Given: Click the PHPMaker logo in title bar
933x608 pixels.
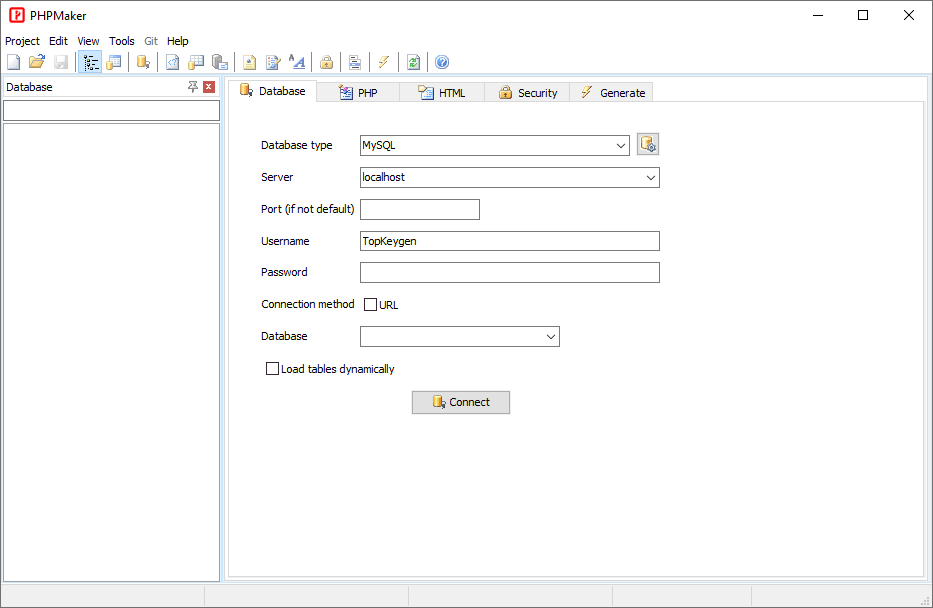Looking at the screenshot, I should coord(17,15).
